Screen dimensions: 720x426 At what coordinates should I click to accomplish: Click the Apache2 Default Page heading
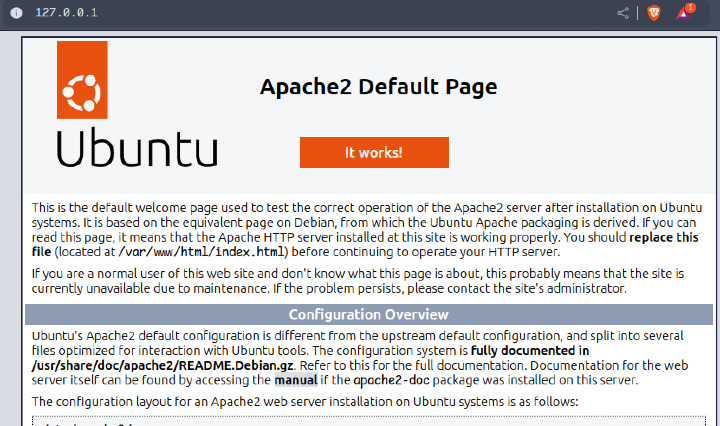point(378,87)
